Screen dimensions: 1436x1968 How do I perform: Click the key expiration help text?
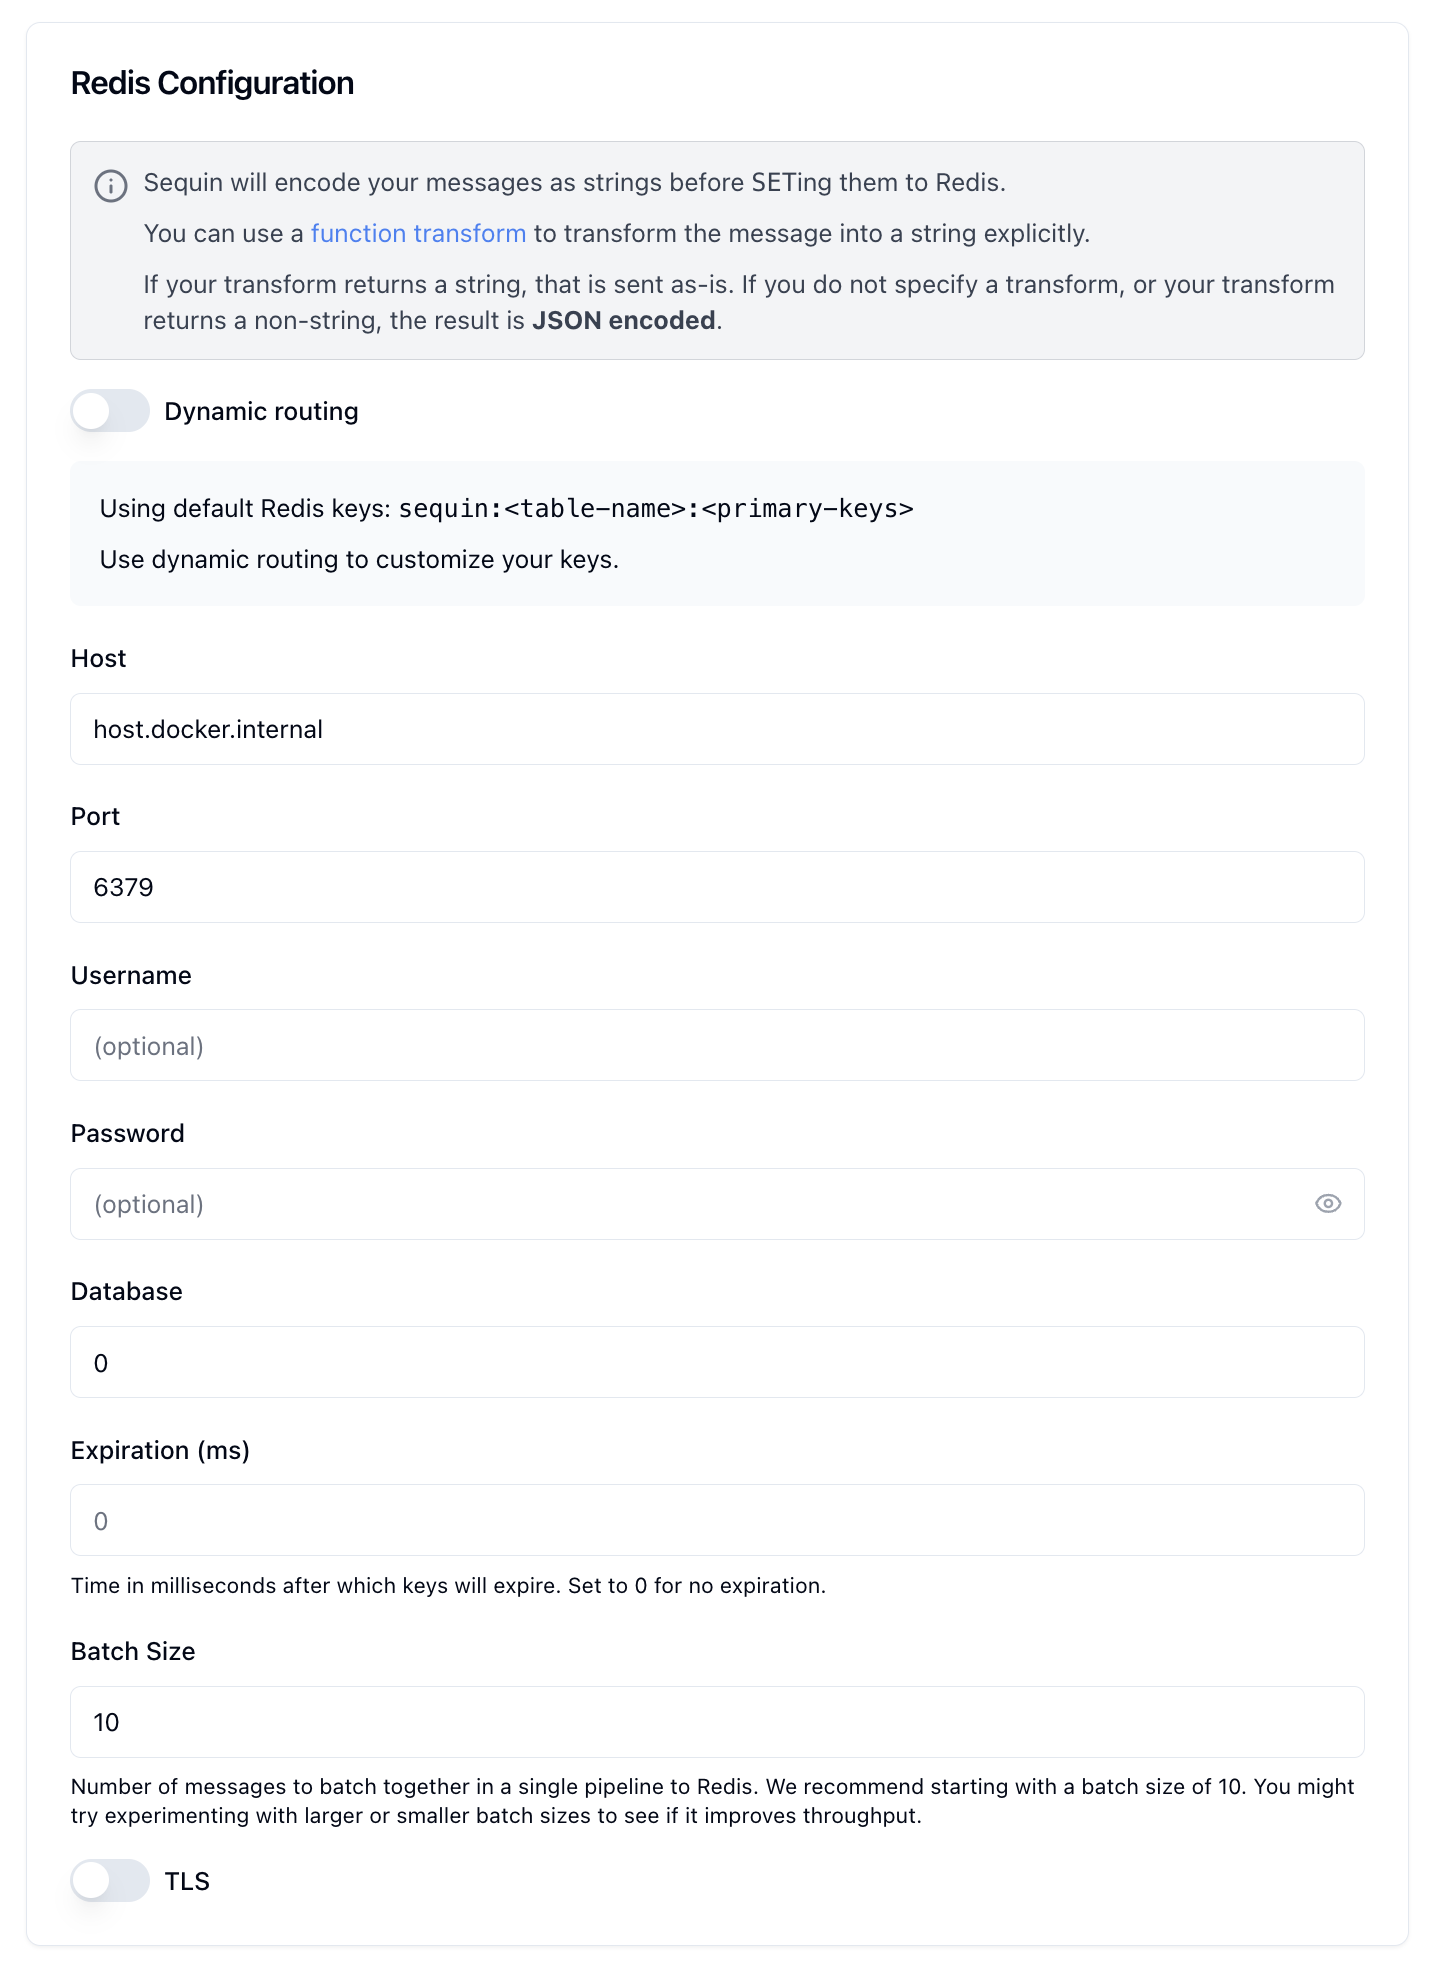click(x=448, y=1586)
